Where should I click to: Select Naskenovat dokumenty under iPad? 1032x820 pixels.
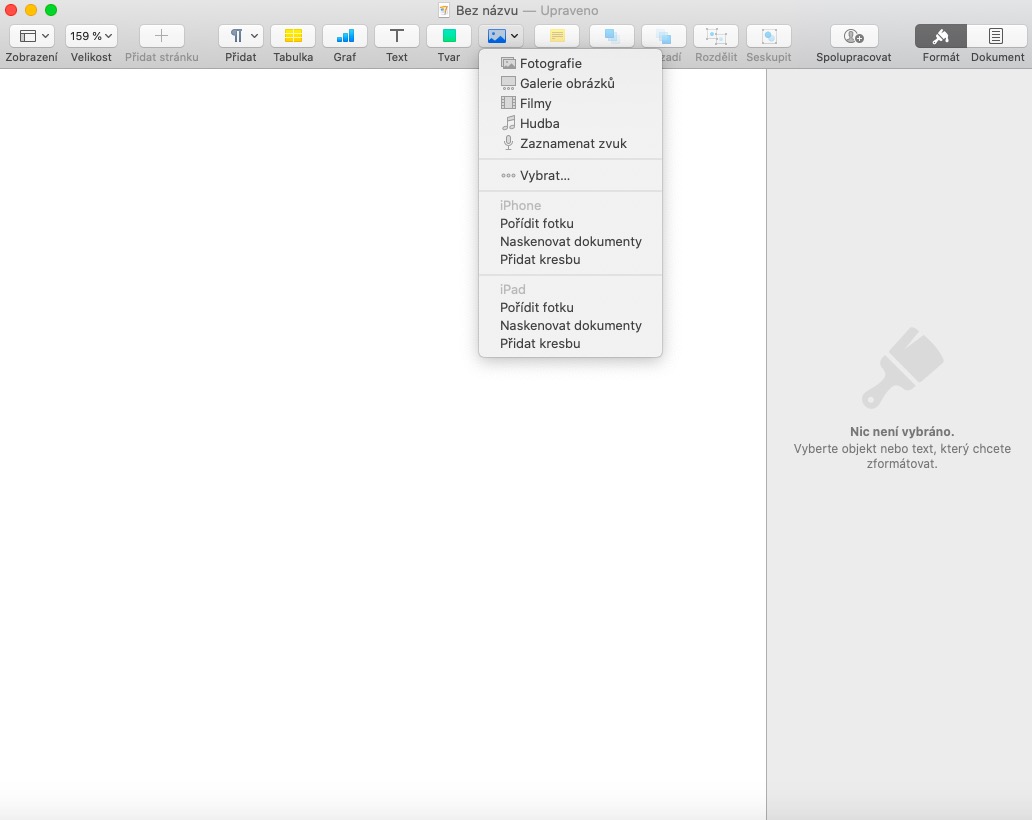point(570,325)
